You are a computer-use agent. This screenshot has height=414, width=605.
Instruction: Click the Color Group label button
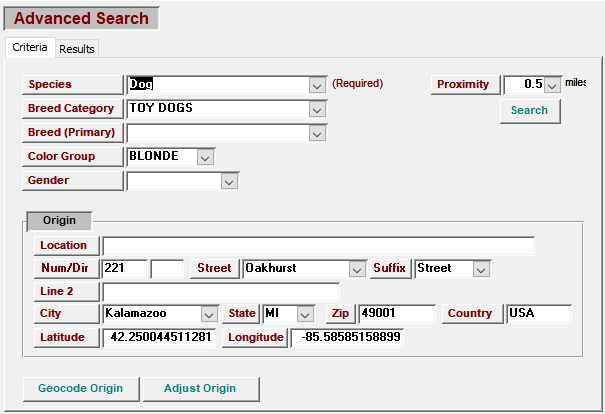point(73,156)
